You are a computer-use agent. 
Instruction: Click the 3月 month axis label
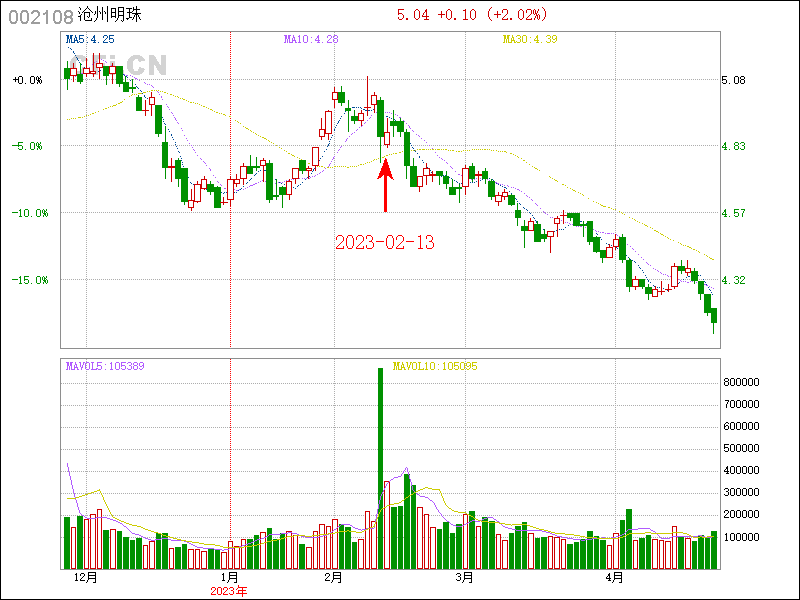[x=463, y=578]
